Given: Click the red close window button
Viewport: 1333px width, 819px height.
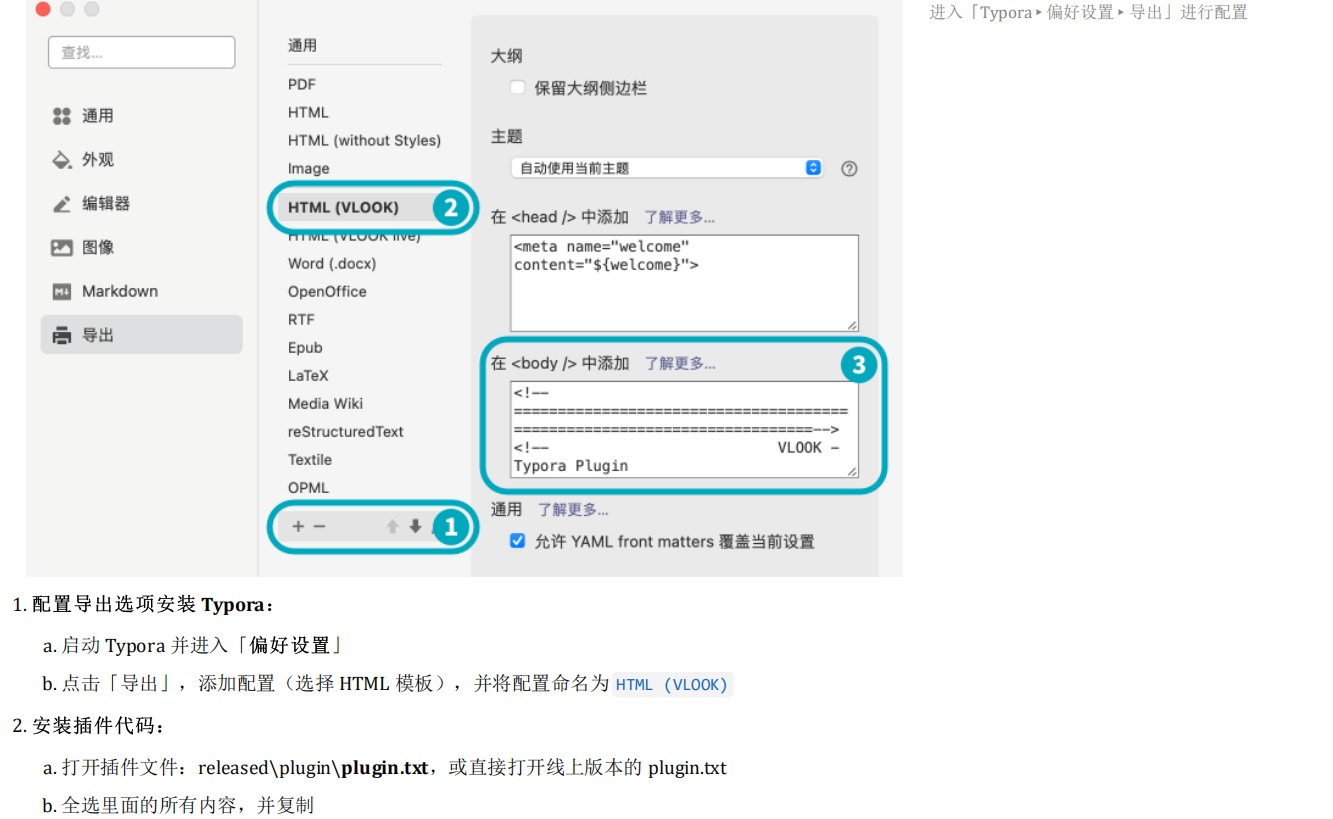Looking at the screenshot, I should [x=43, y=9].
